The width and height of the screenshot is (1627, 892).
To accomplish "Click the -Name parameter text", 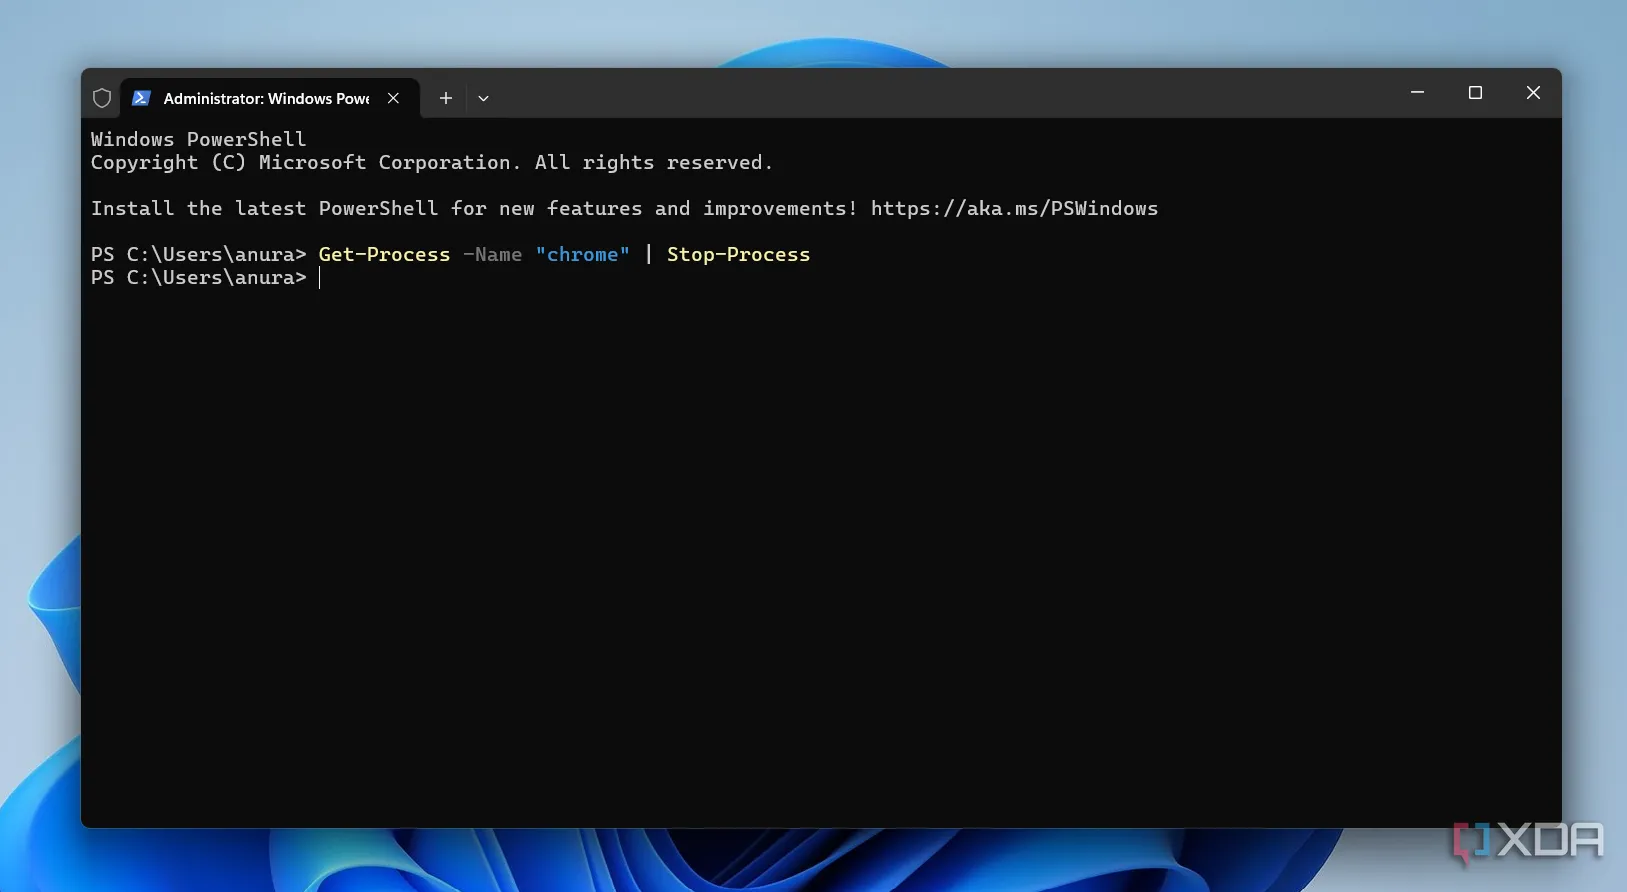I will 492,254.
